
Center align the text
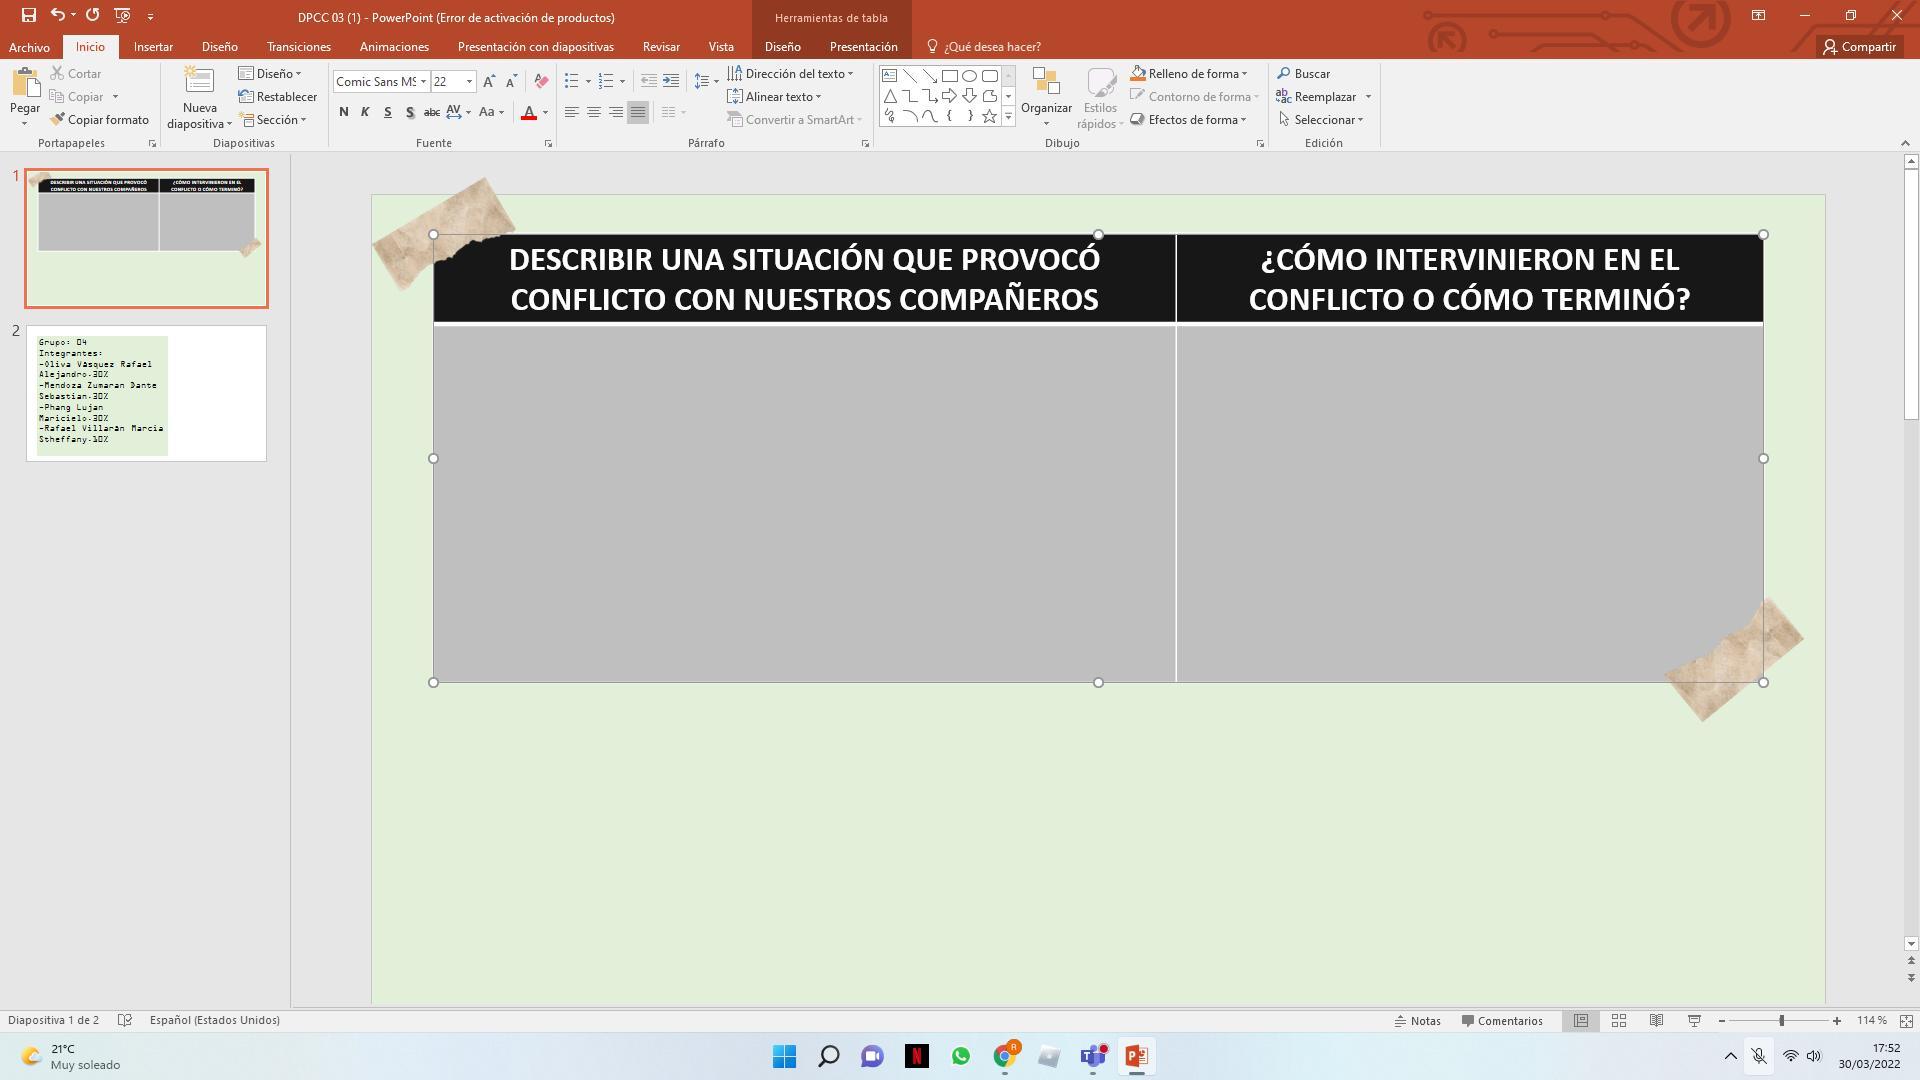pos(594,112)
